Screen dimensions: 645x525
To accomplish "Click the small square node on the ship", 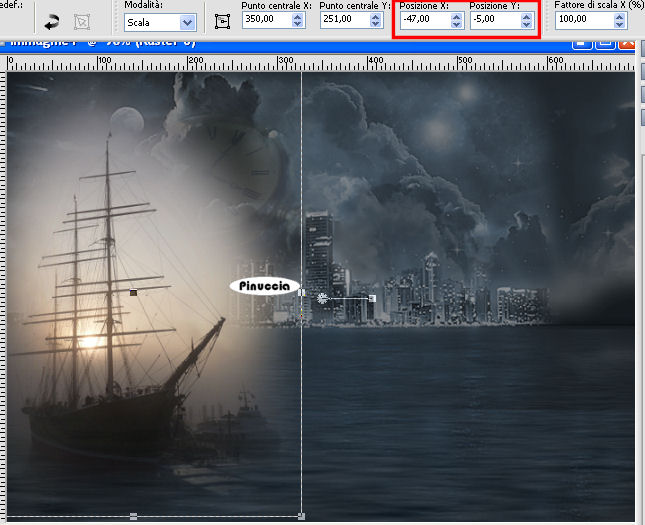I will click(133, 293).
